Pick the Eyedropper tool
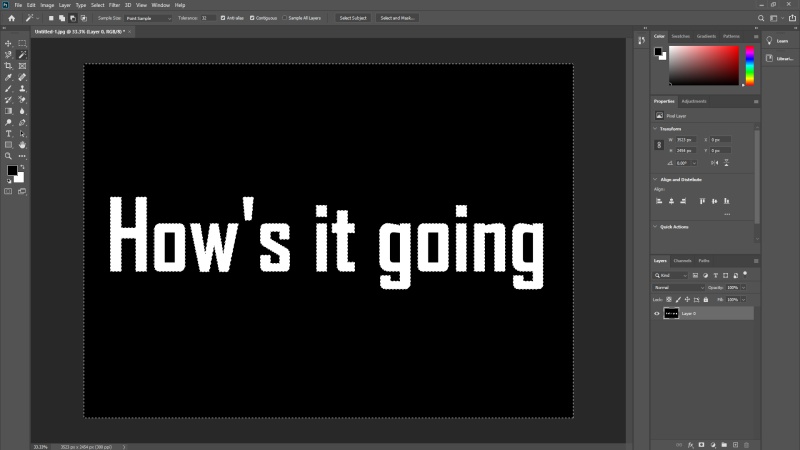The width and height of the screenshot is (800, 450). 8,77
